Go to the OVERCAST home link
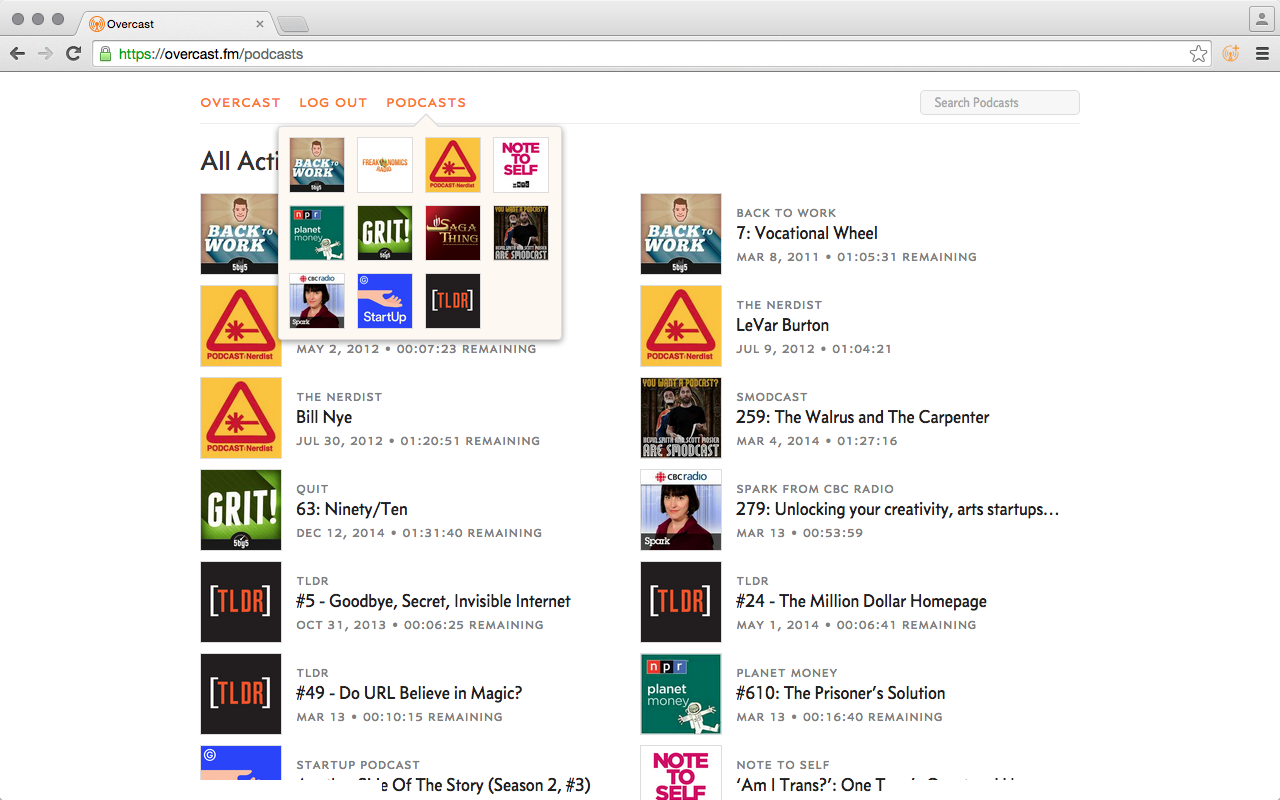The width and height of the screenshot is (1280, 800). (x=240, y=103)
